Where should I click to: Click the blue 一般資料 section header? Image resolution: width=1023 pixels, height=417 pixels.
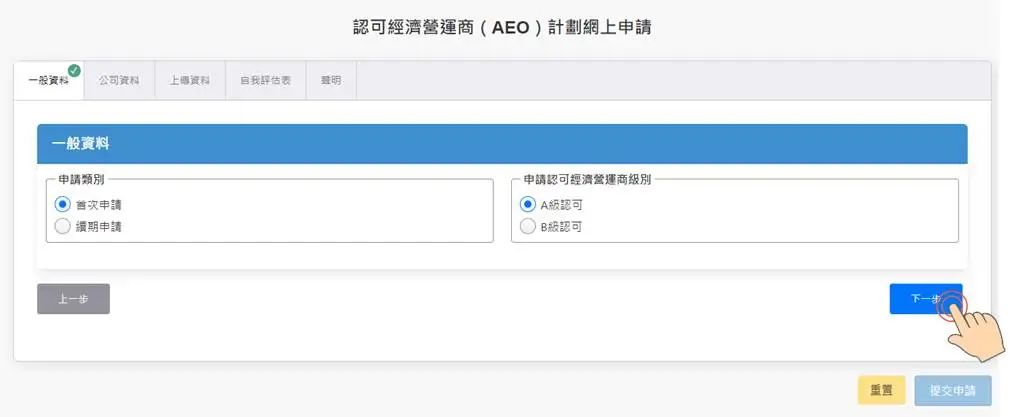[x=502, y=144]
